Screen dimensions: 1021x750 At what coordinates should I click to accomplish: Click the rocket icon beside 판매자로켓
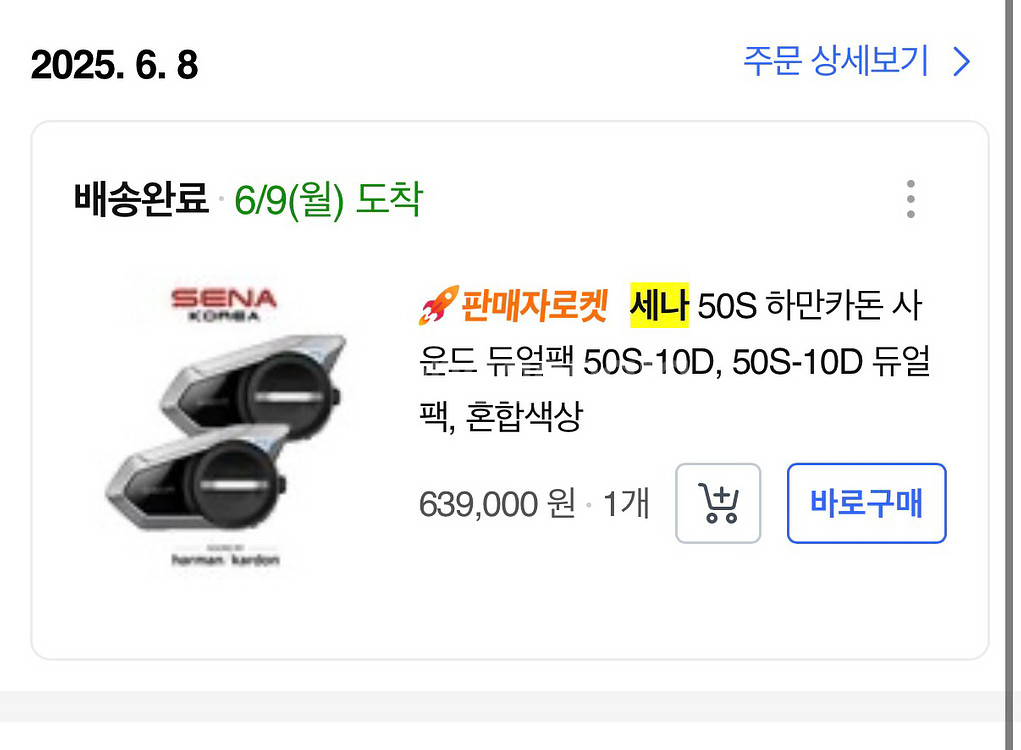(x=437, y=306)
